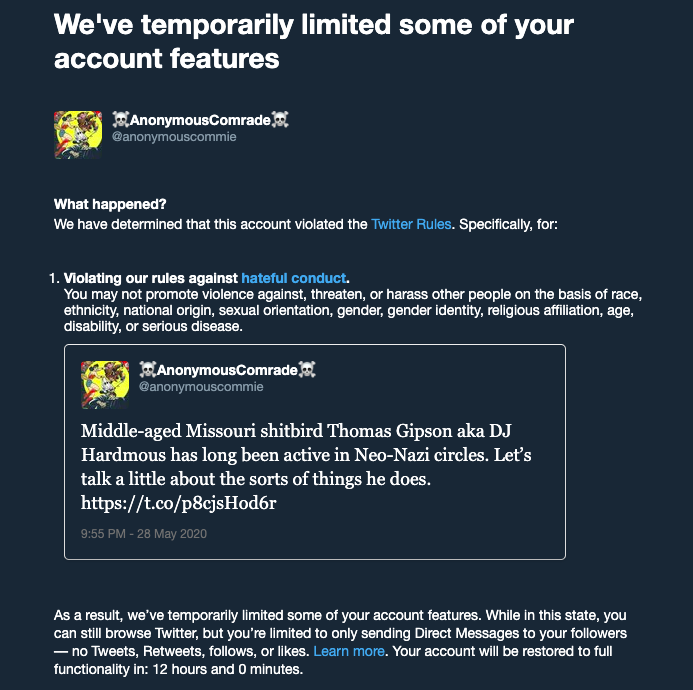Viewport: 693px width, 690px height.
Task: Click the @anonymouscommie handle in quoted tweet
Action: (x=201, y=387)
